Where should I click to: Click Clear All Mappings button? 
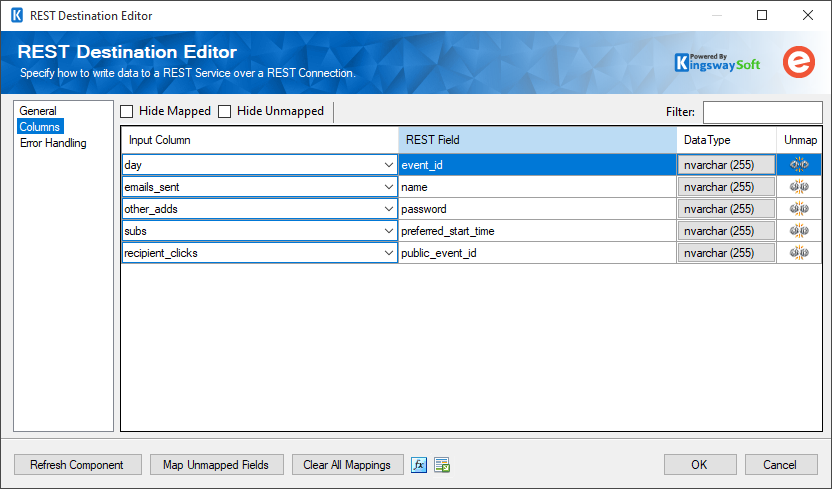coord(348,465)
